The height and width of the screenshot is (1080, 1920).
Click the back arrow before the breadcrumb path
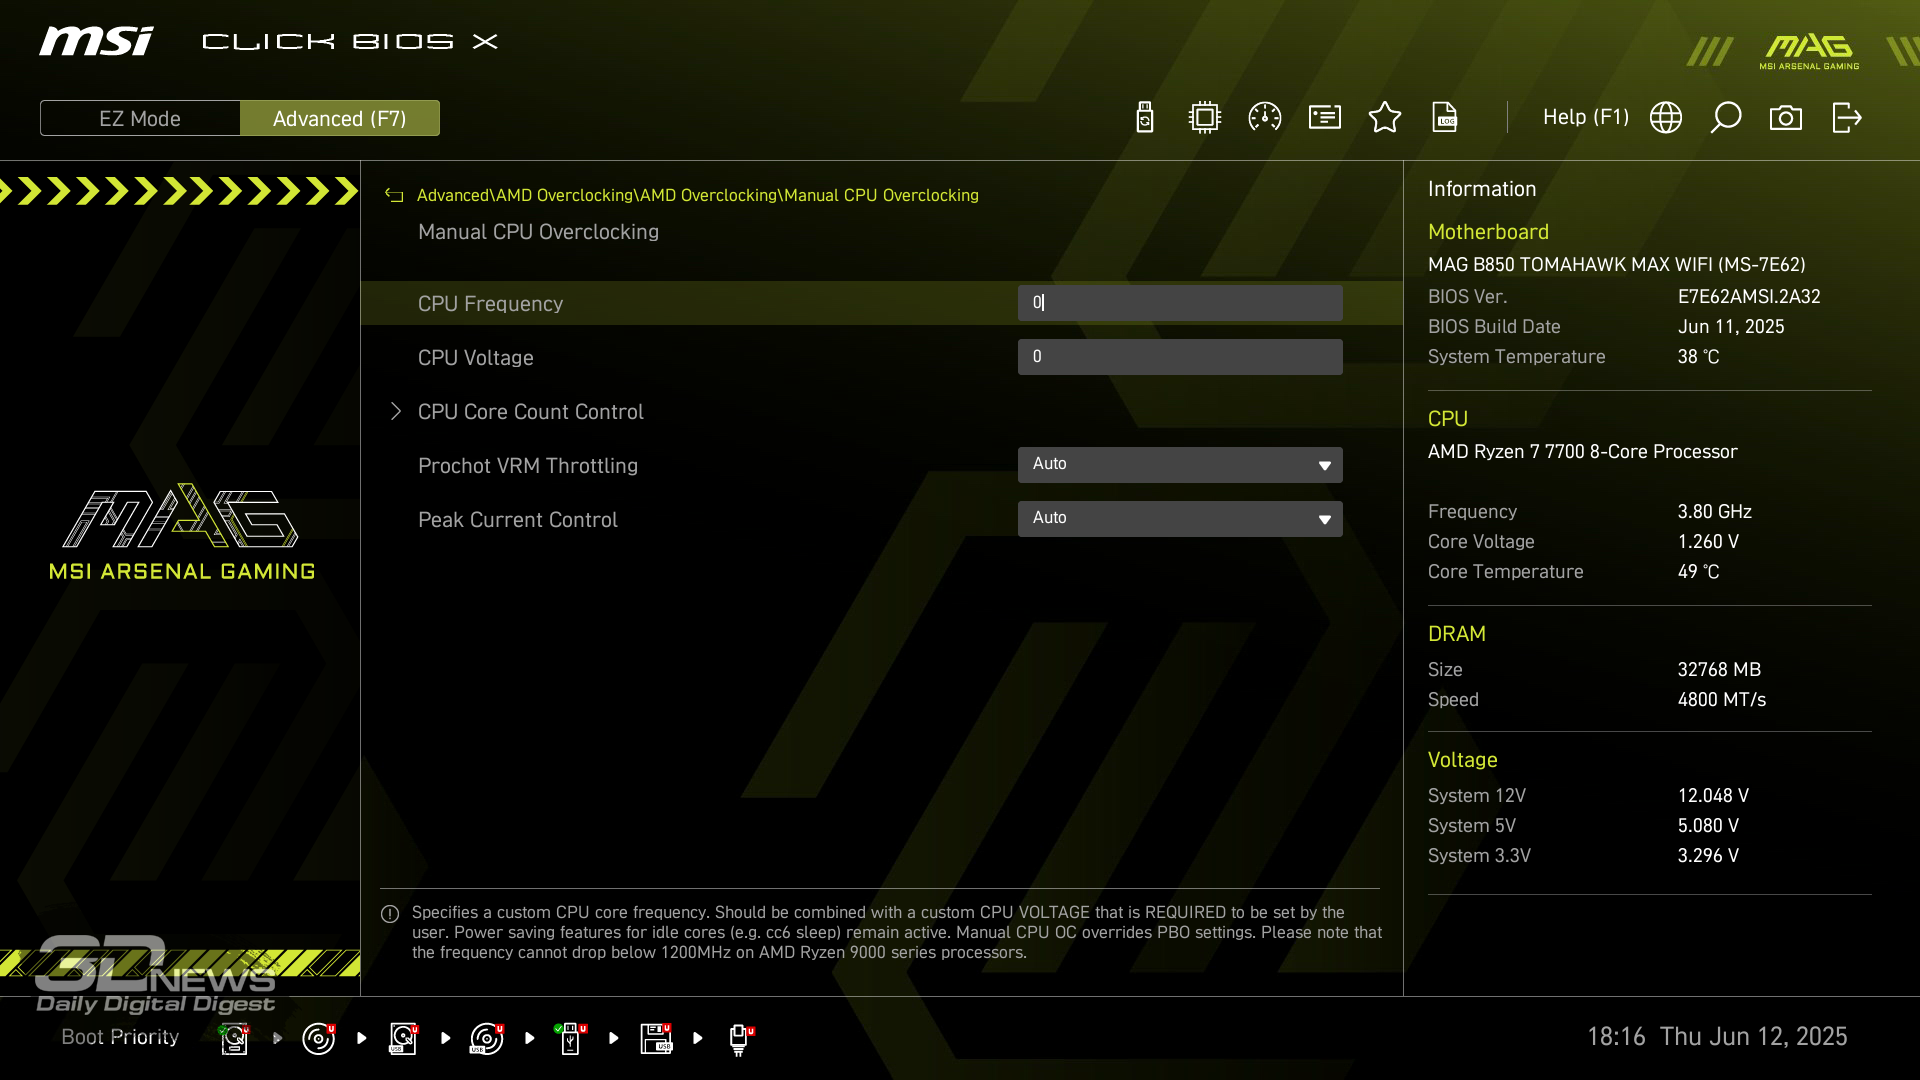(x=394, y=196)
